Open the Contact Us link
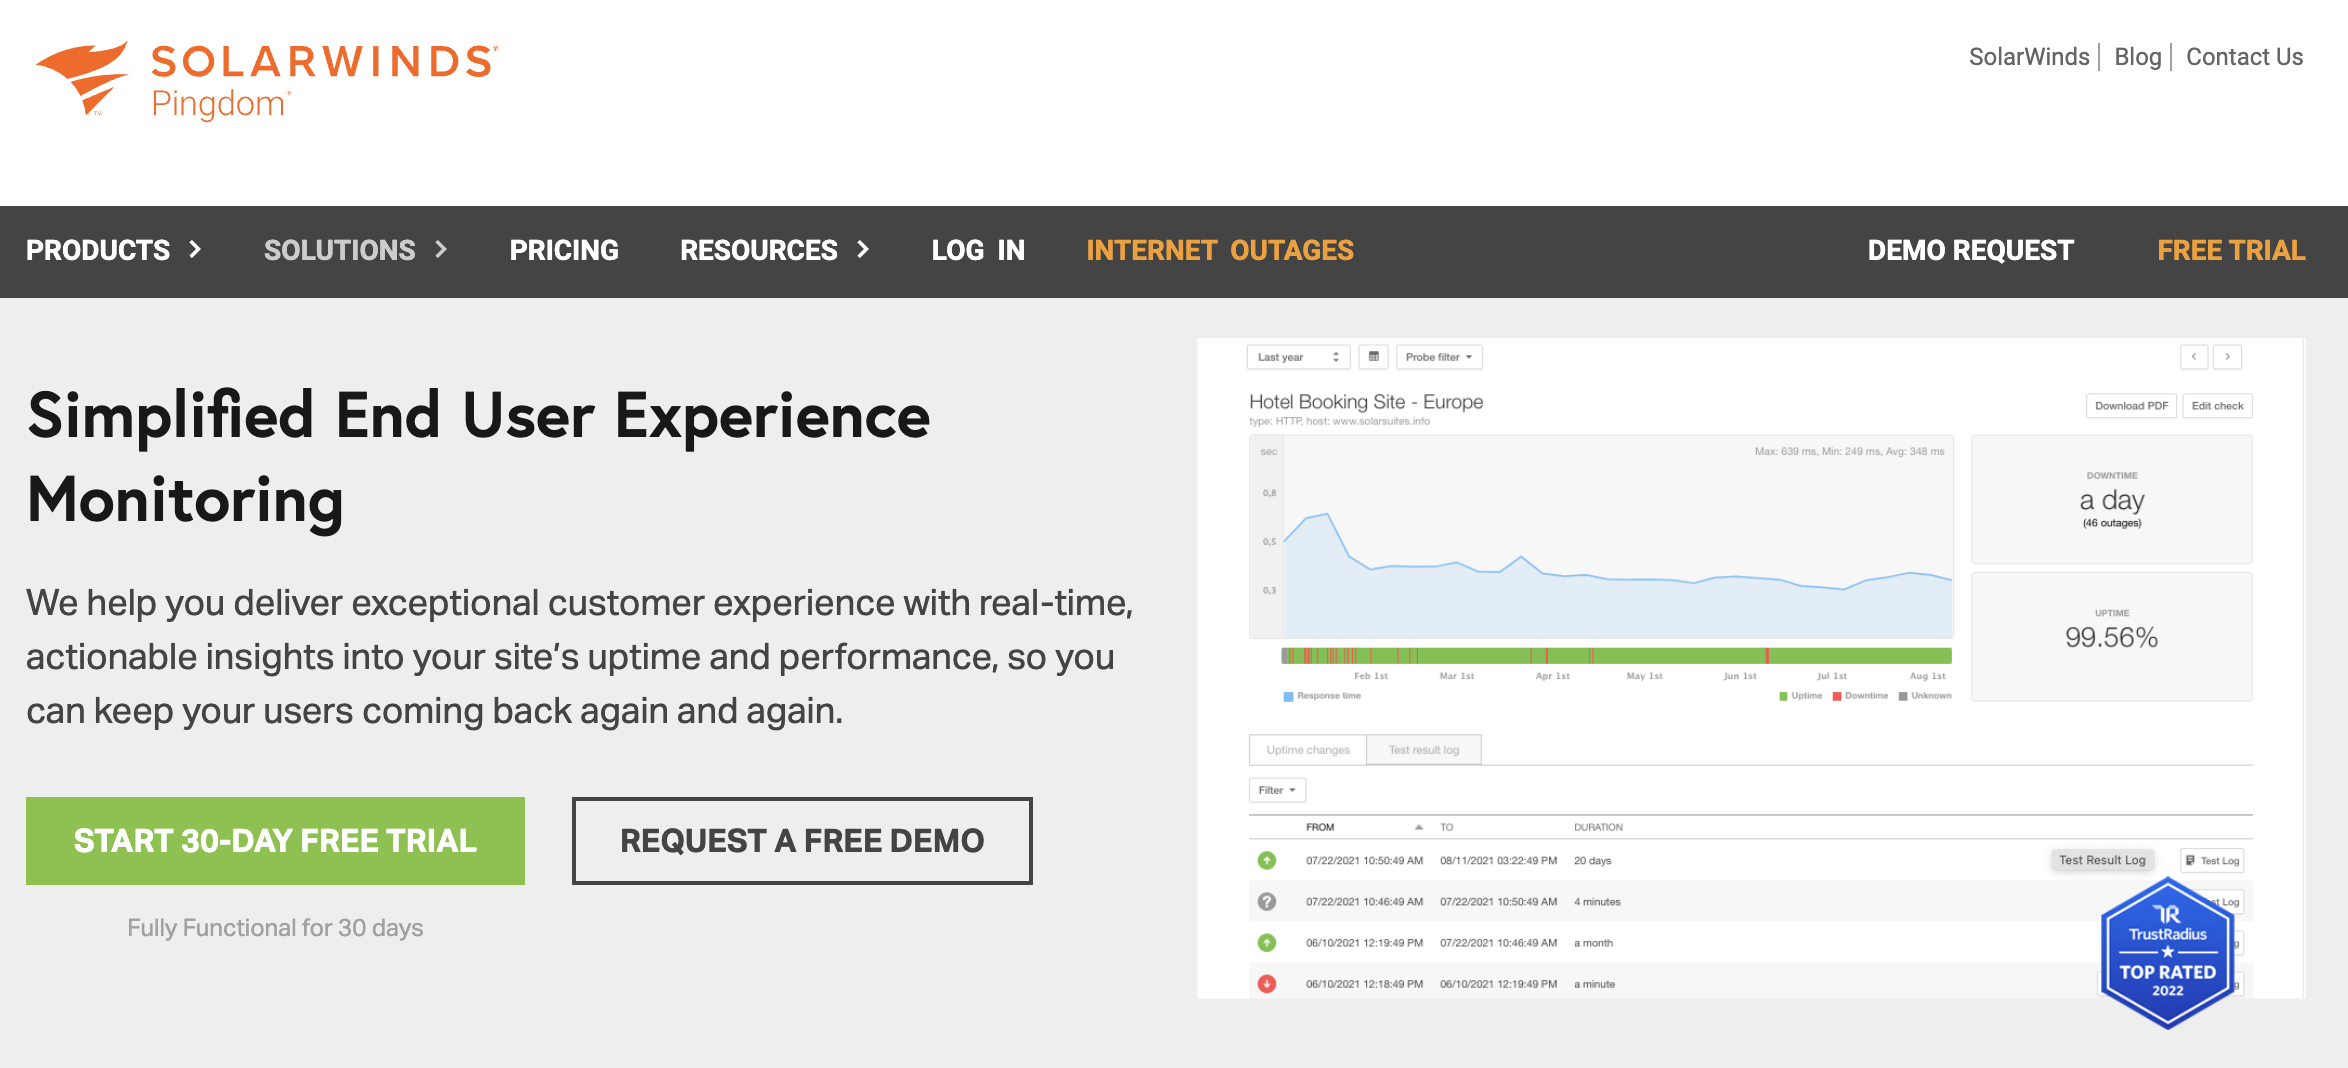This screenshot has width=2348, height=1068. [2244, 57]
